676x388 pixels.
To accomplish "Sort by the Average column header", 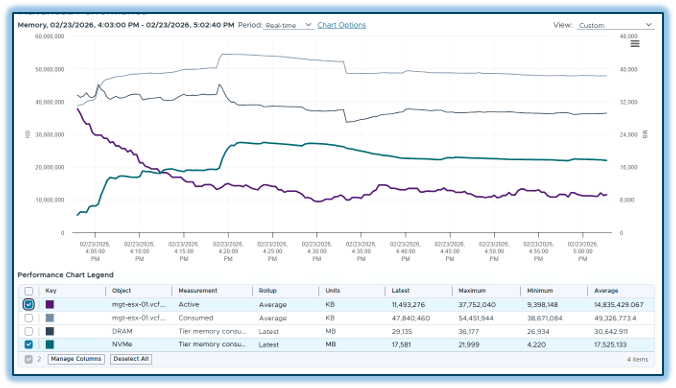I will (606, 291).
